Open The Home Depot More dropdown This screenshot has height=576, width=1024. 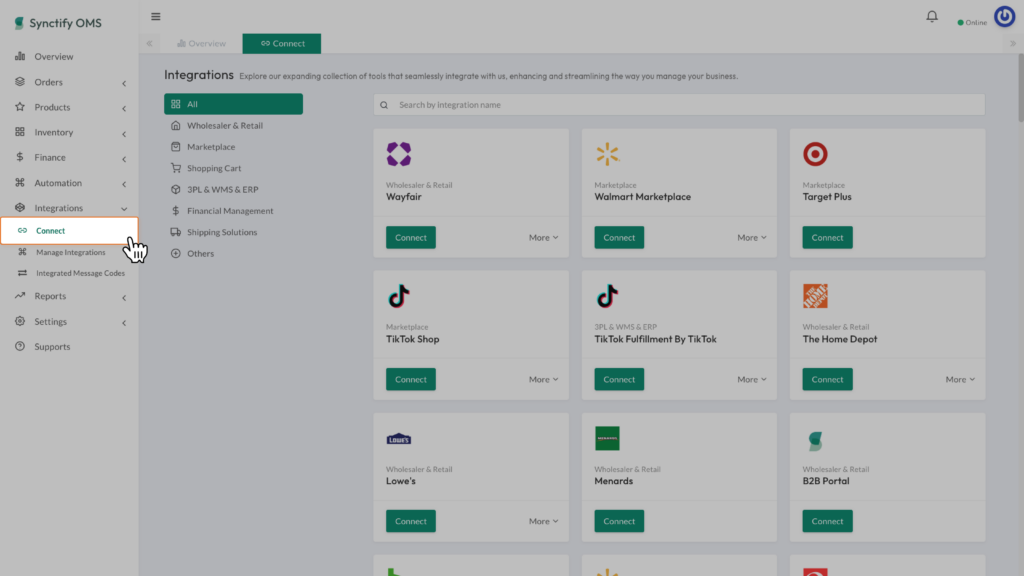click(960, 379)
